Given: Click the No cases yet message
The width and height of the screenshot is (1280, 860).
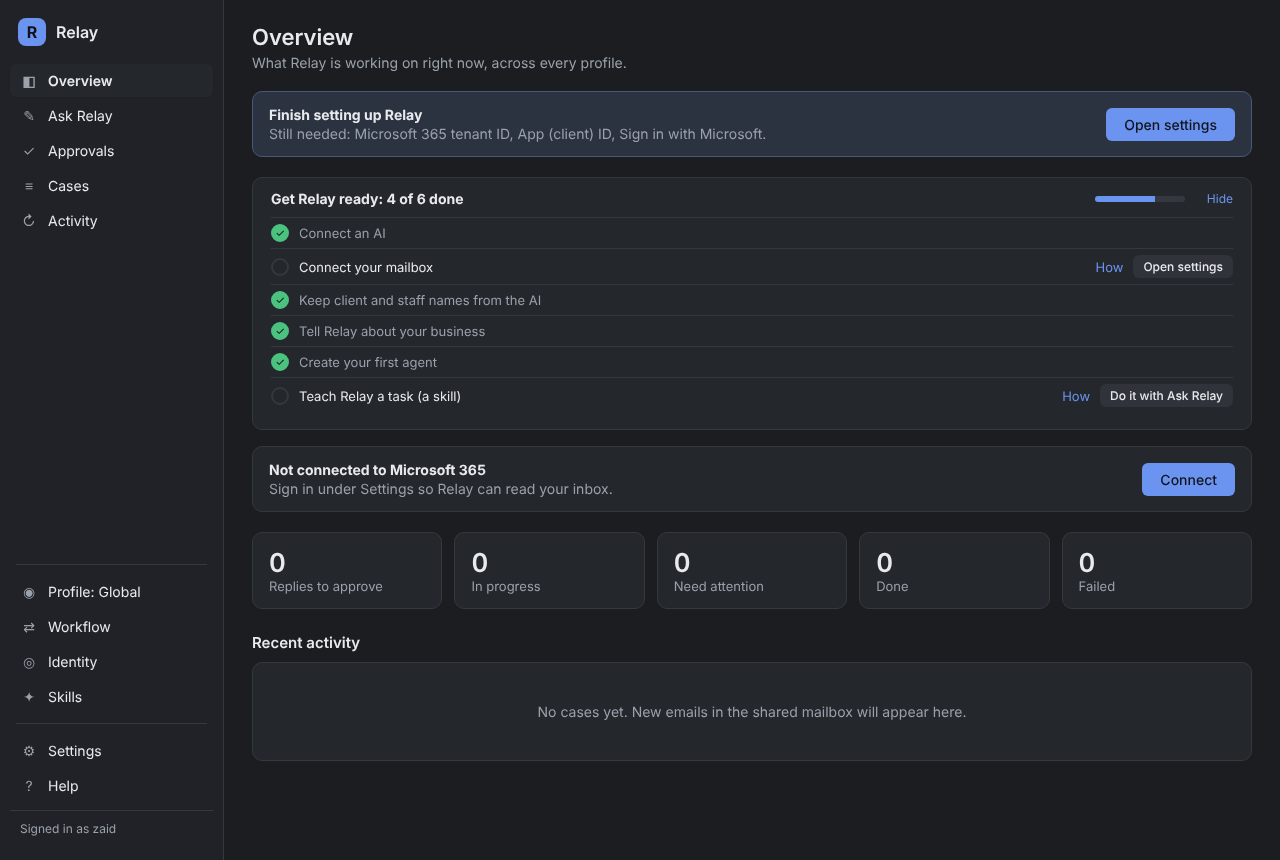Looking at the screenshot, I should pos(752,713).
